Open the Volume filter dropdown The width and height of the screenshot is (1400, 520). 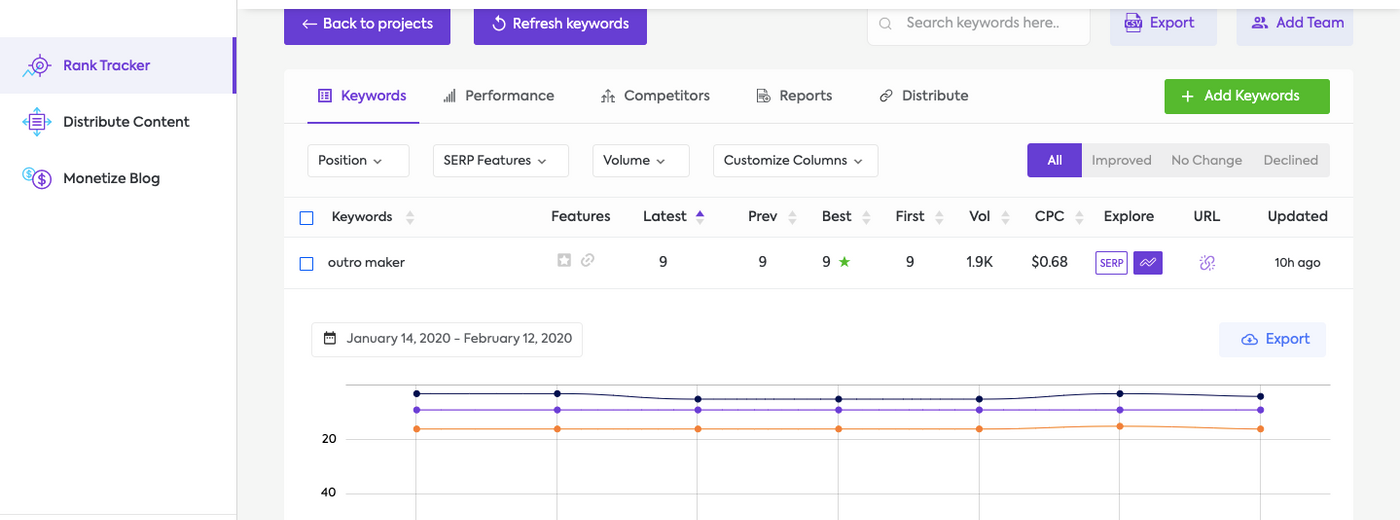pos(641,160)
